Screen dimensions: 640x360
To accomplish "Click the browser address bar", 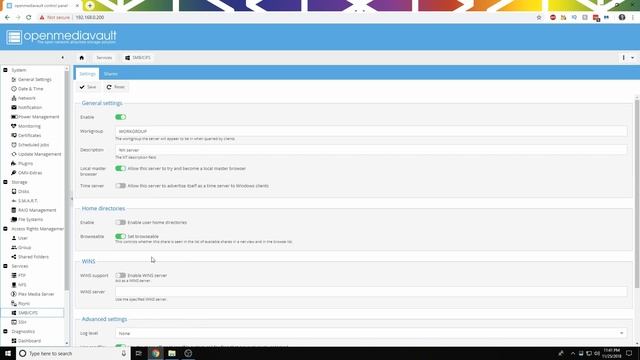I will coord(286,18).
